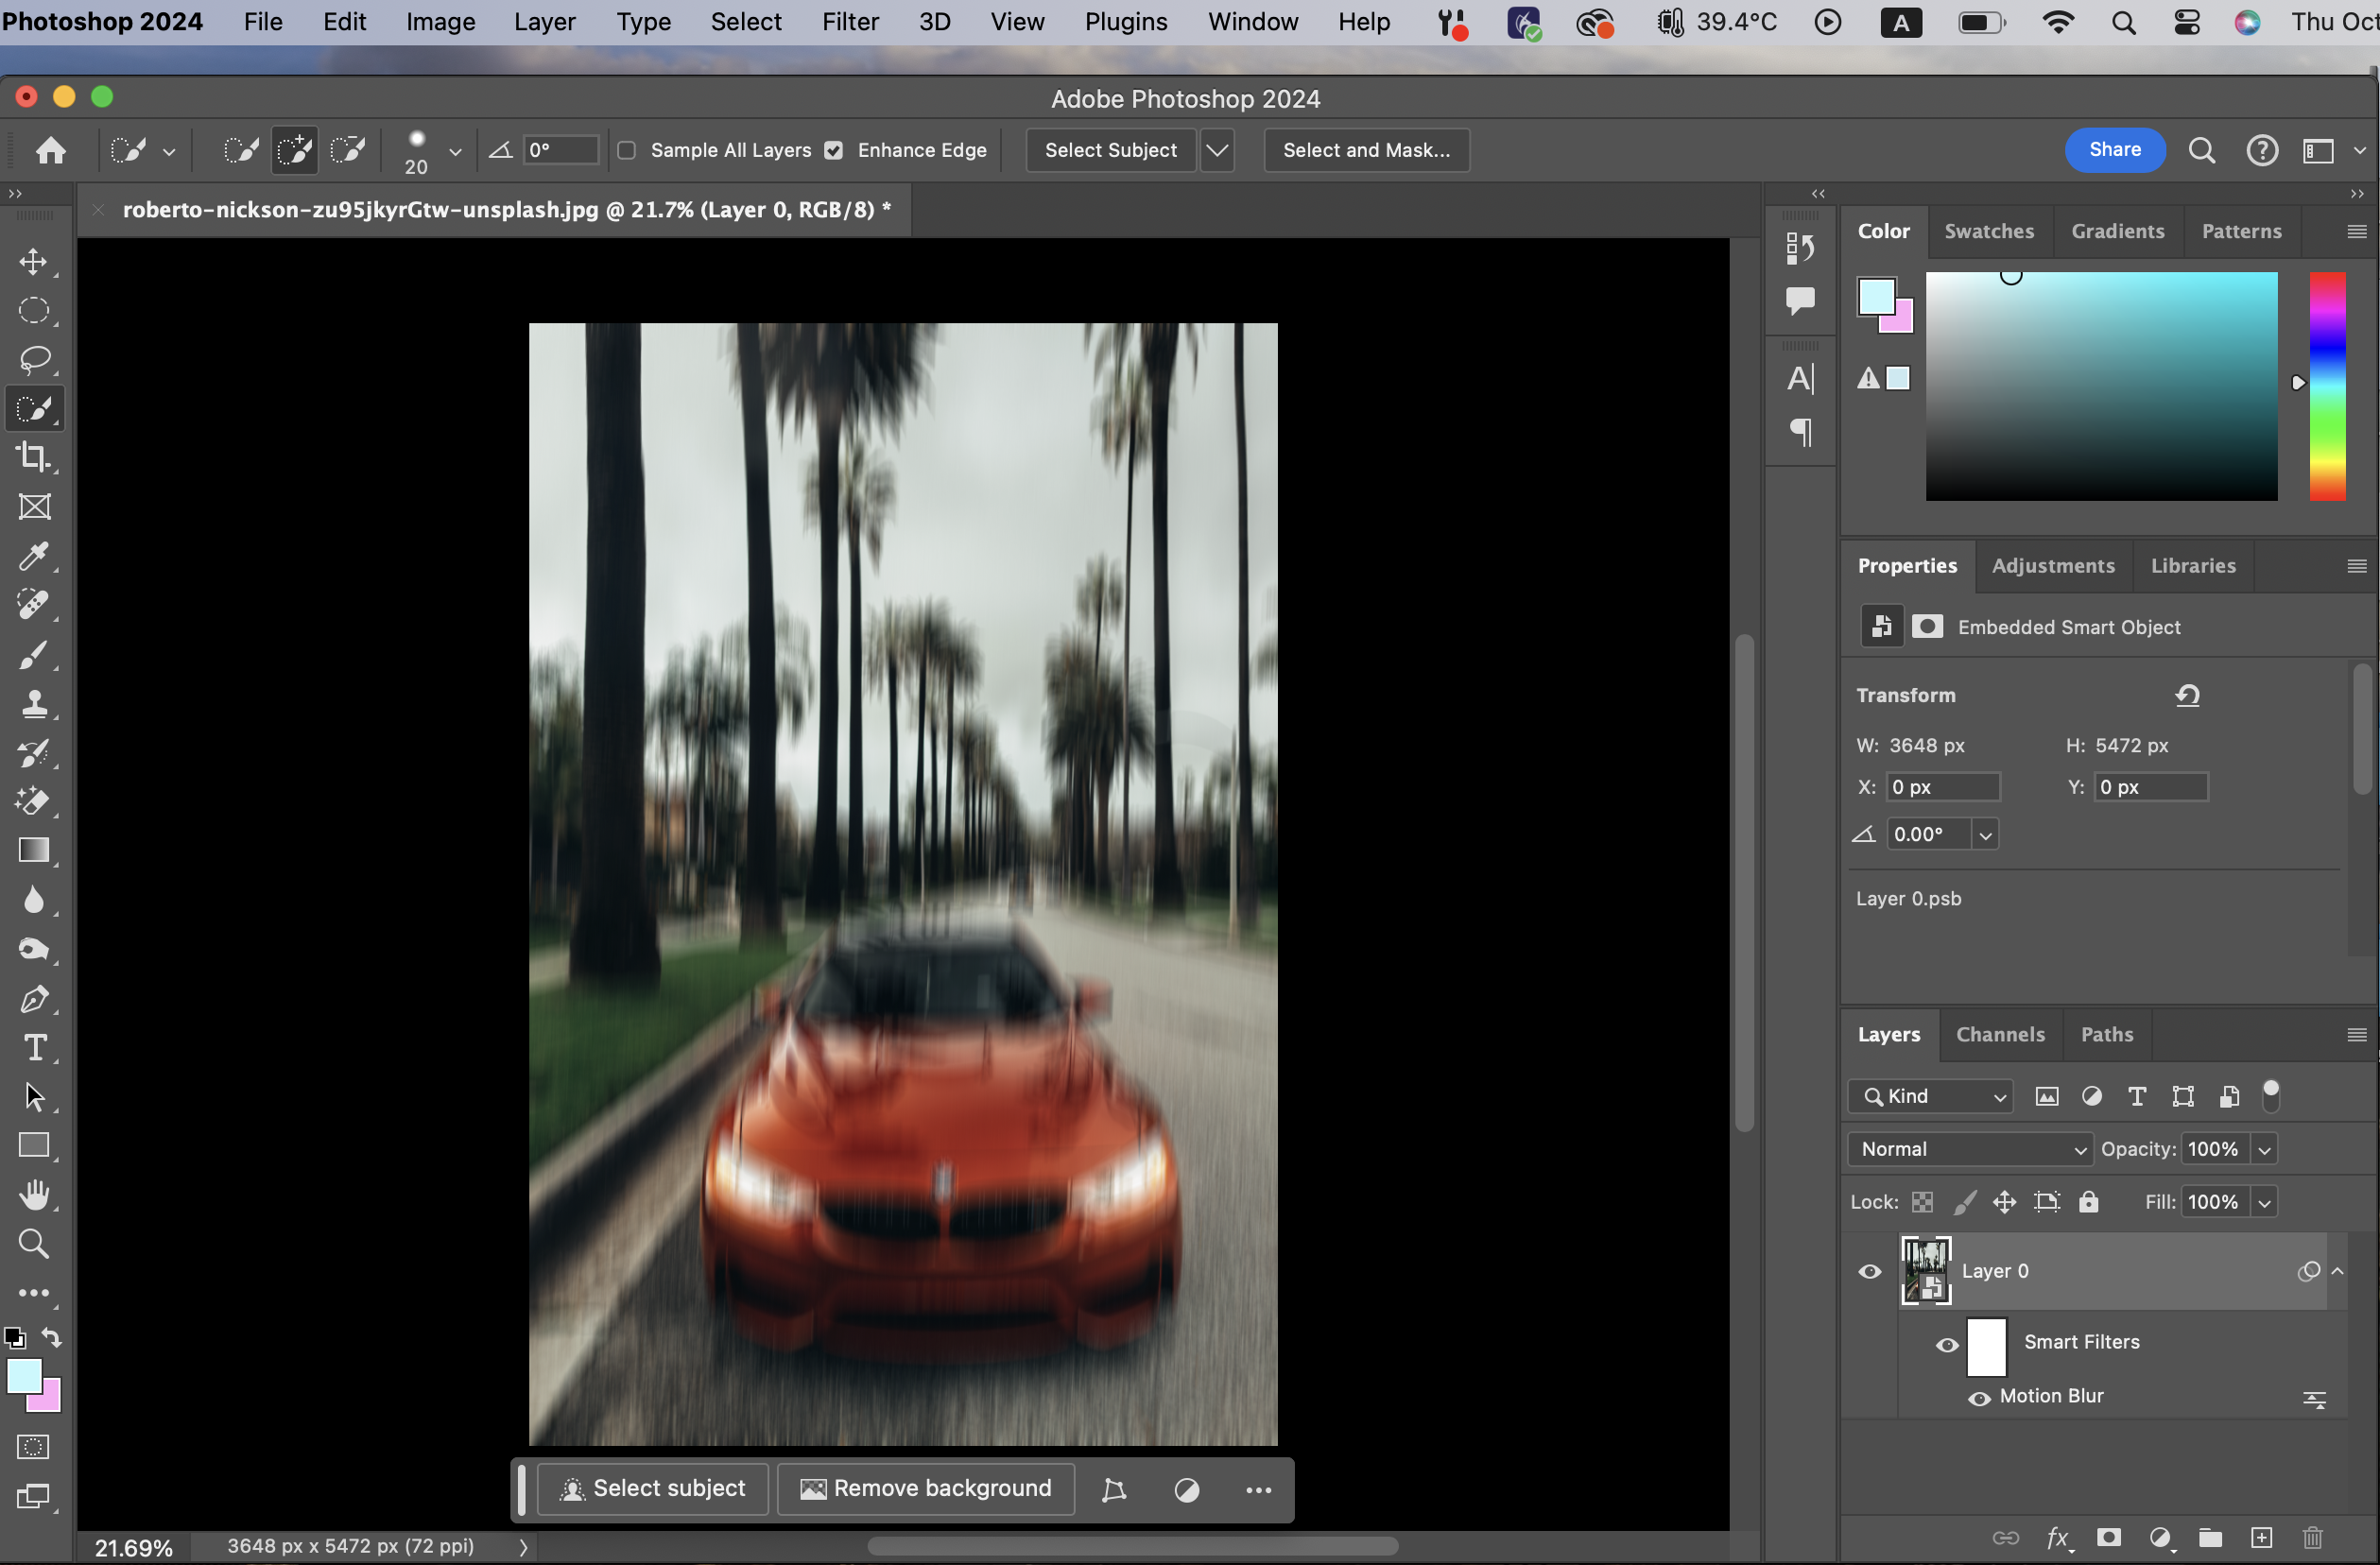2380x1565 pixels.
Task: Enable Sample All Layers checkbox
Action: 627,150
